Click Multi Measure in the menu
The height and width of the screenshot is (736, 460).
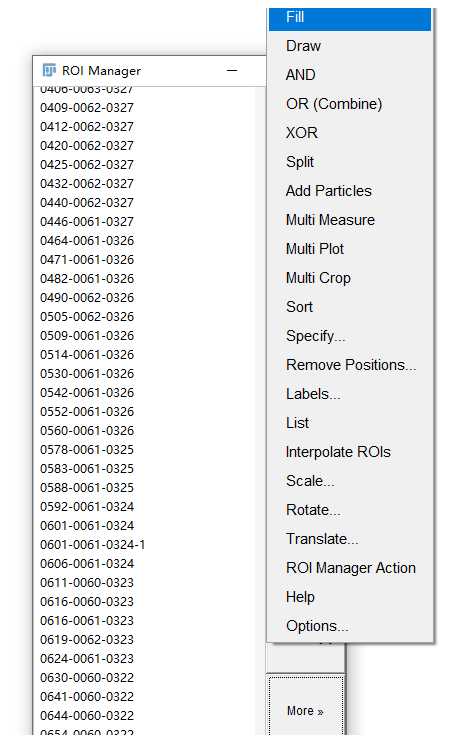click(x=350, y=220)
